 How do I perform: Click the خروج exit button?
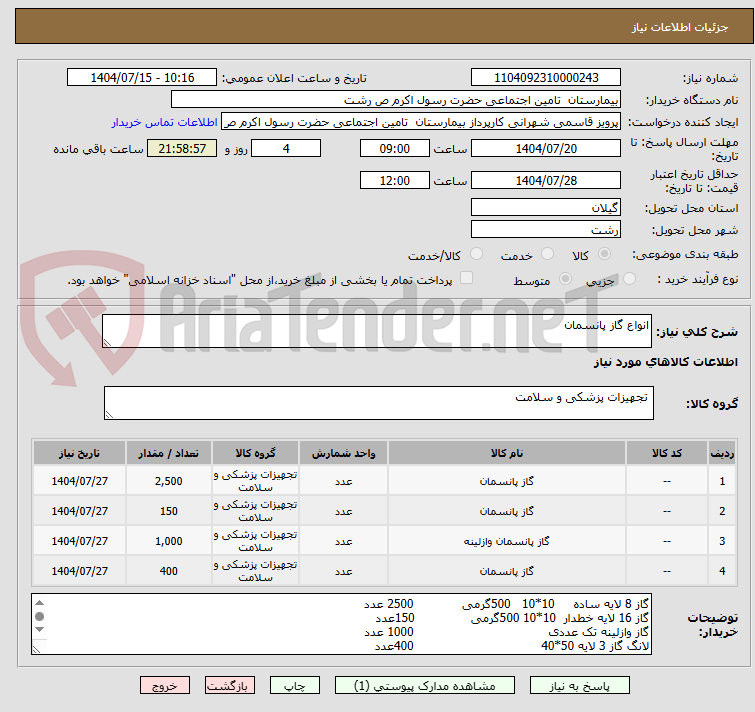pyautogui.click(x=165, y=686)
